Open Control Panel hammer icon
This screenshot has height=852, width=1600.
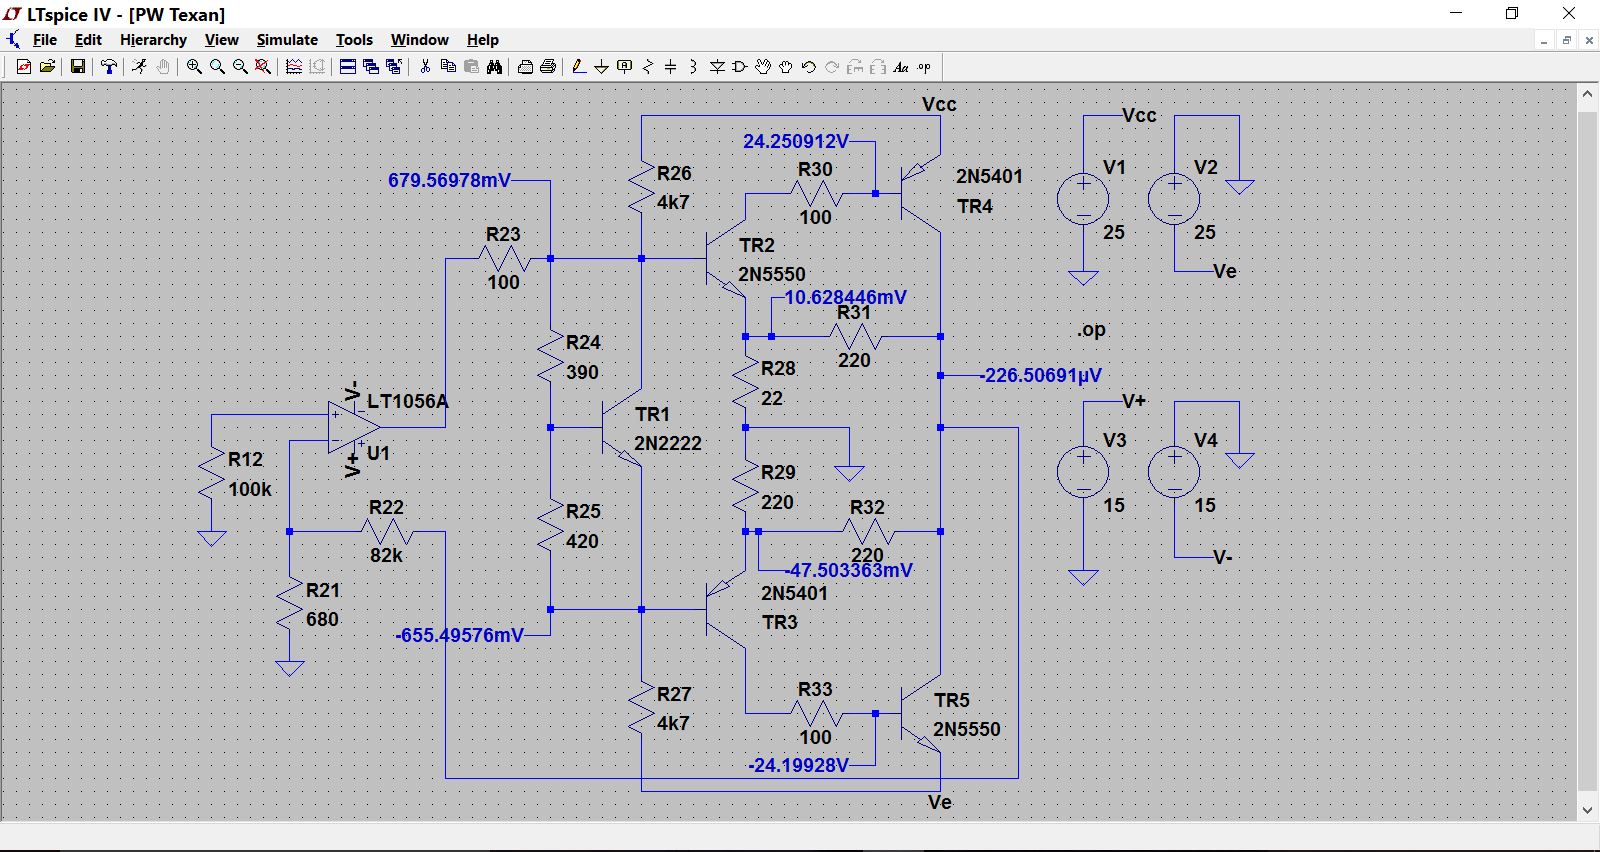109,67
